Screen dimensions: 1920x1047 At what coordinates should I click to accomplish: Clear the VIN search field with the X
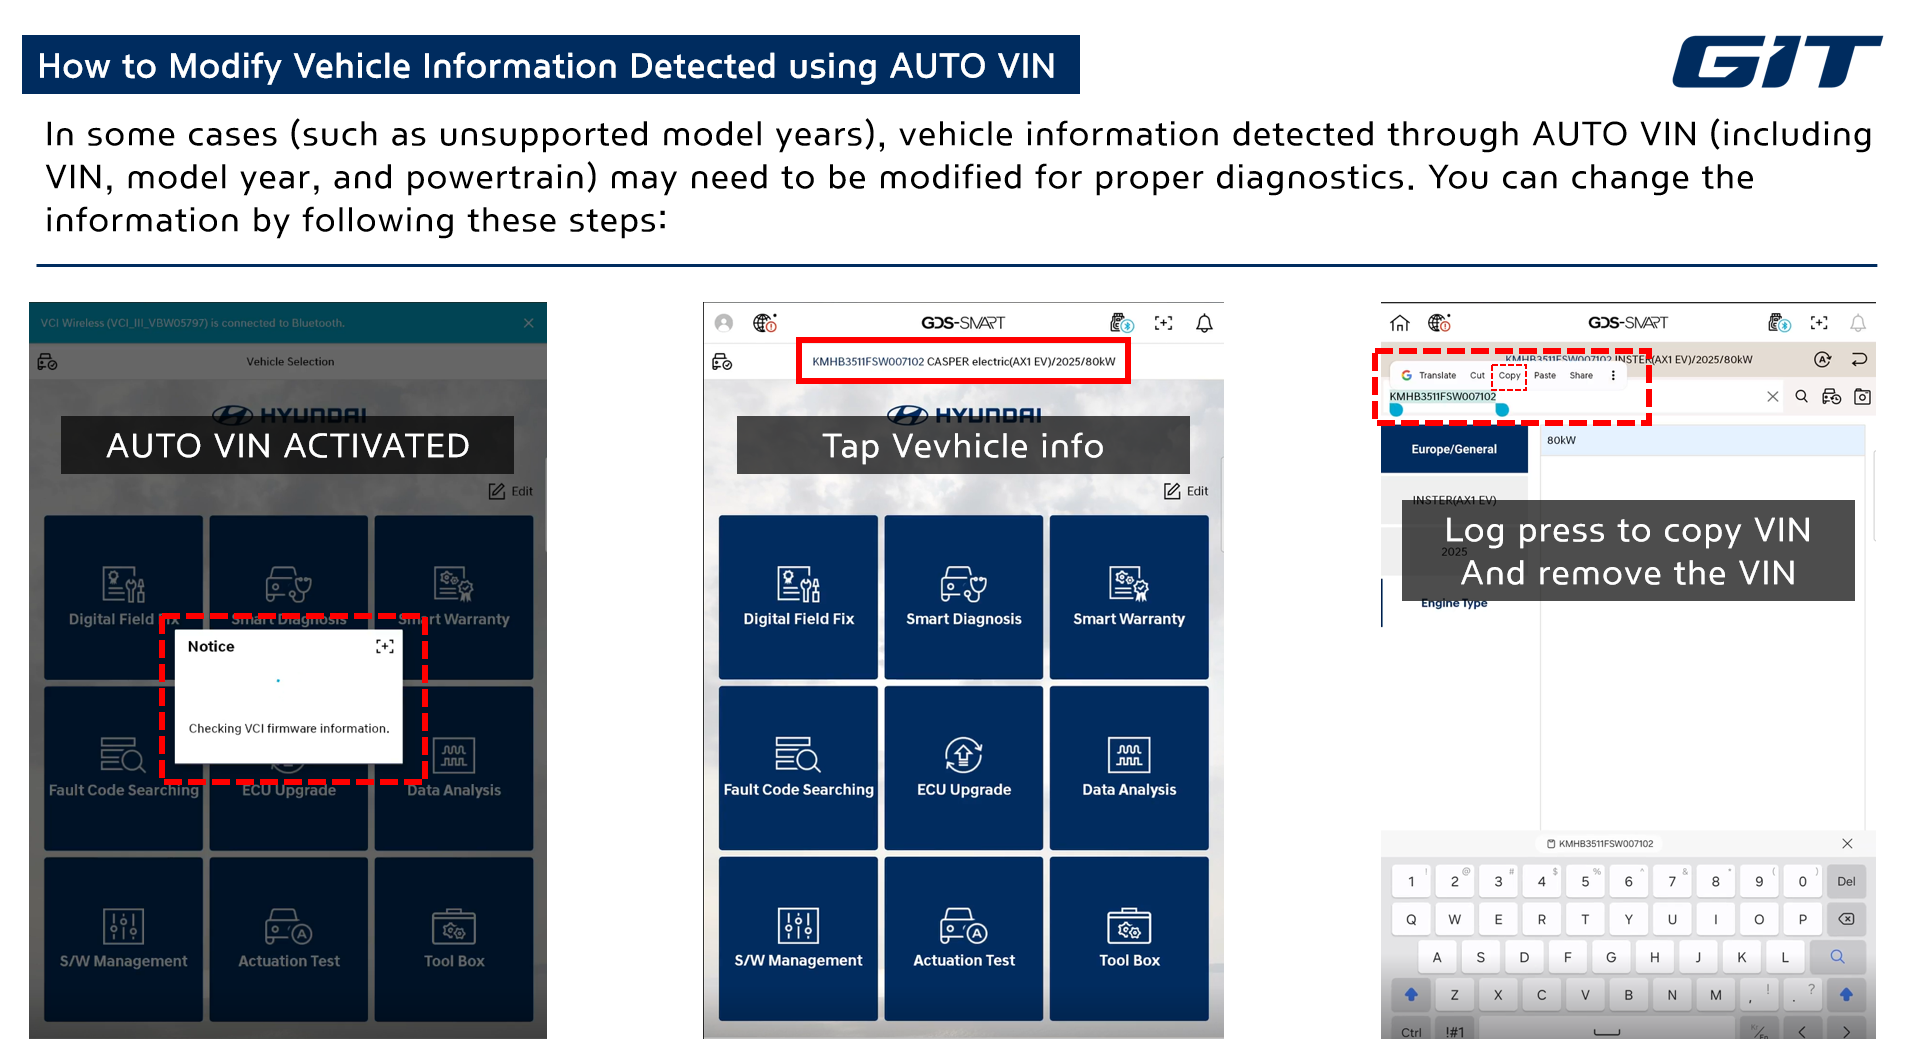tap(1773, 397)
